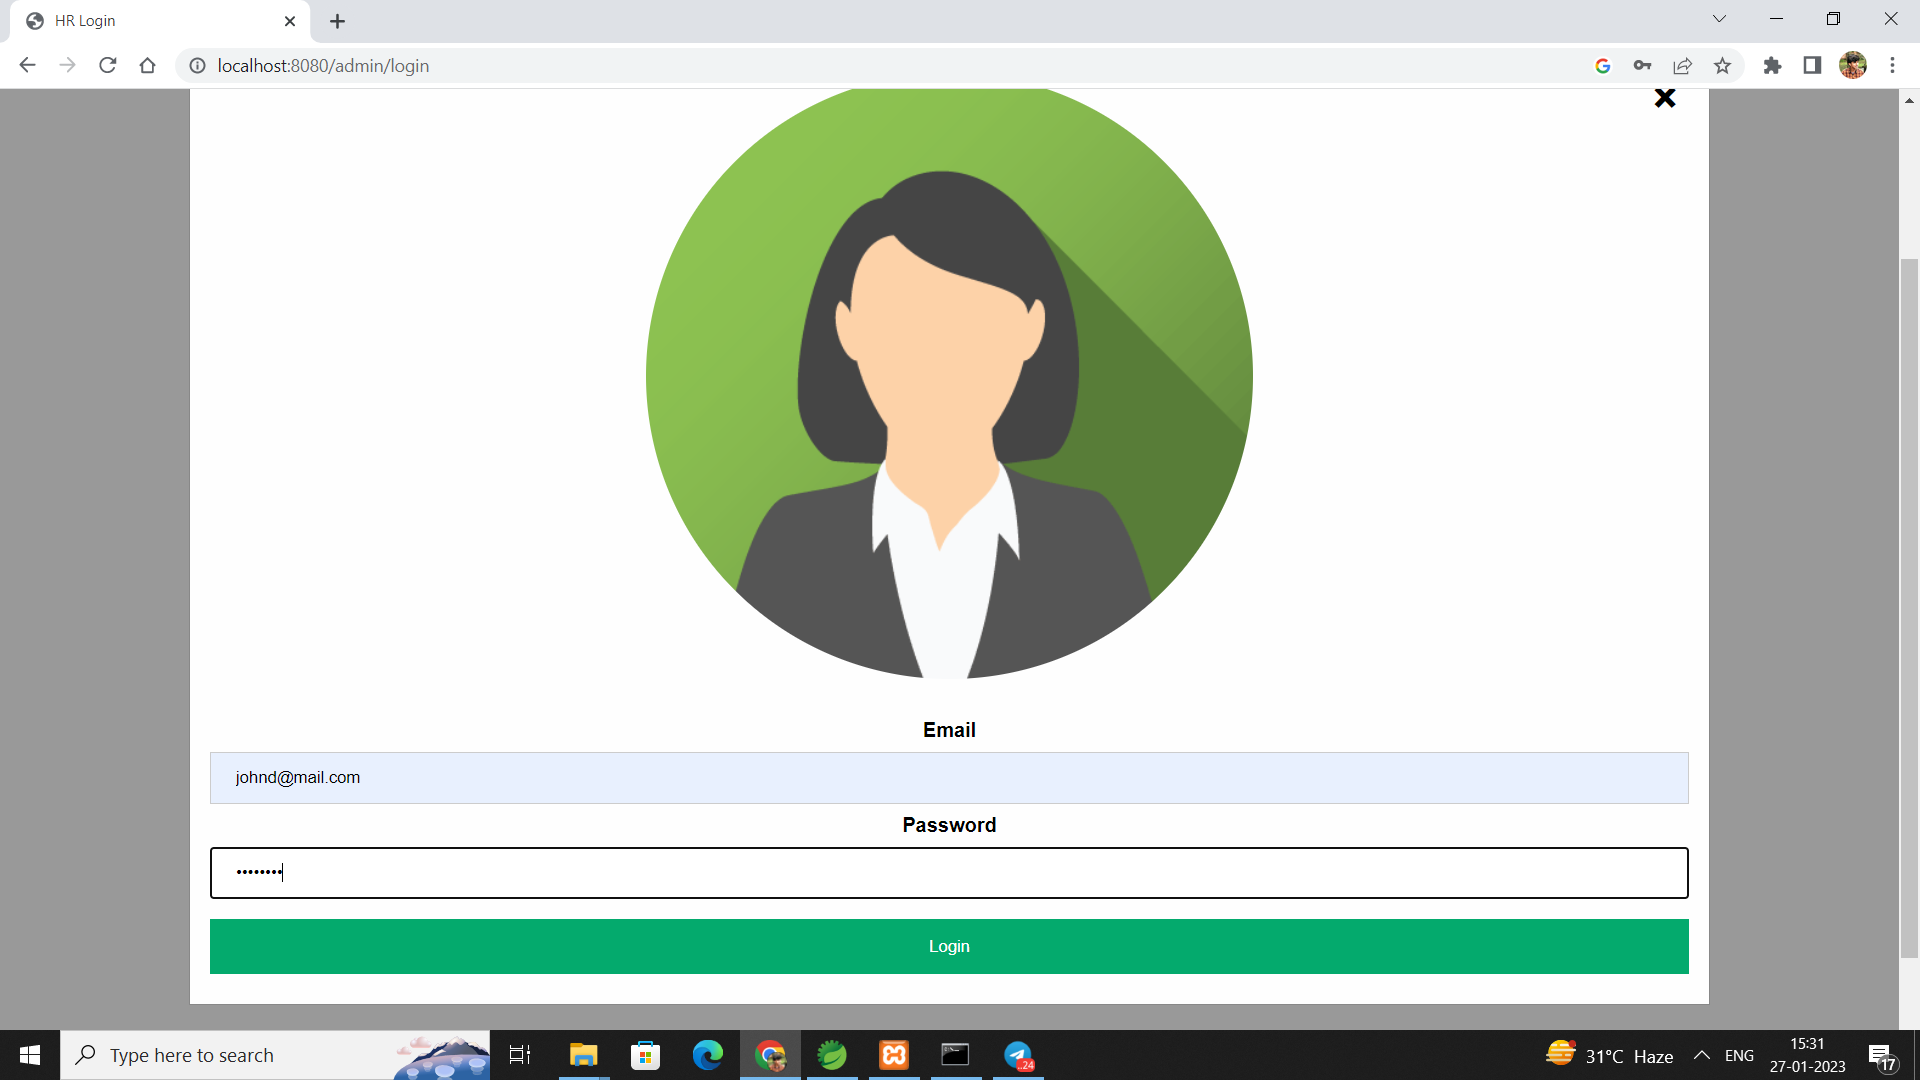Open Telegram from the taskbar
Screen dimensions: 1920x1080
[1019, 1055]
